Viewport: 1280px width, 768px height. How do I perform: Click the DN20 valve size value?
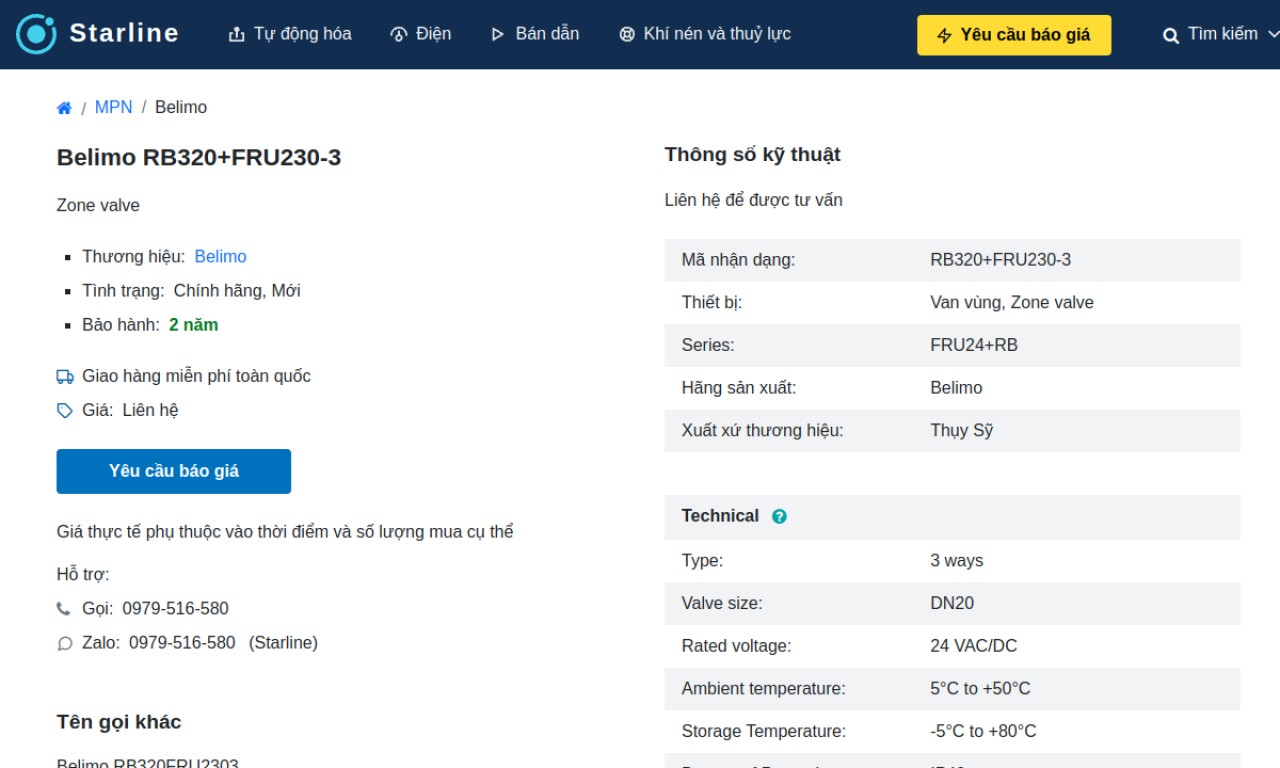(952, 603)
